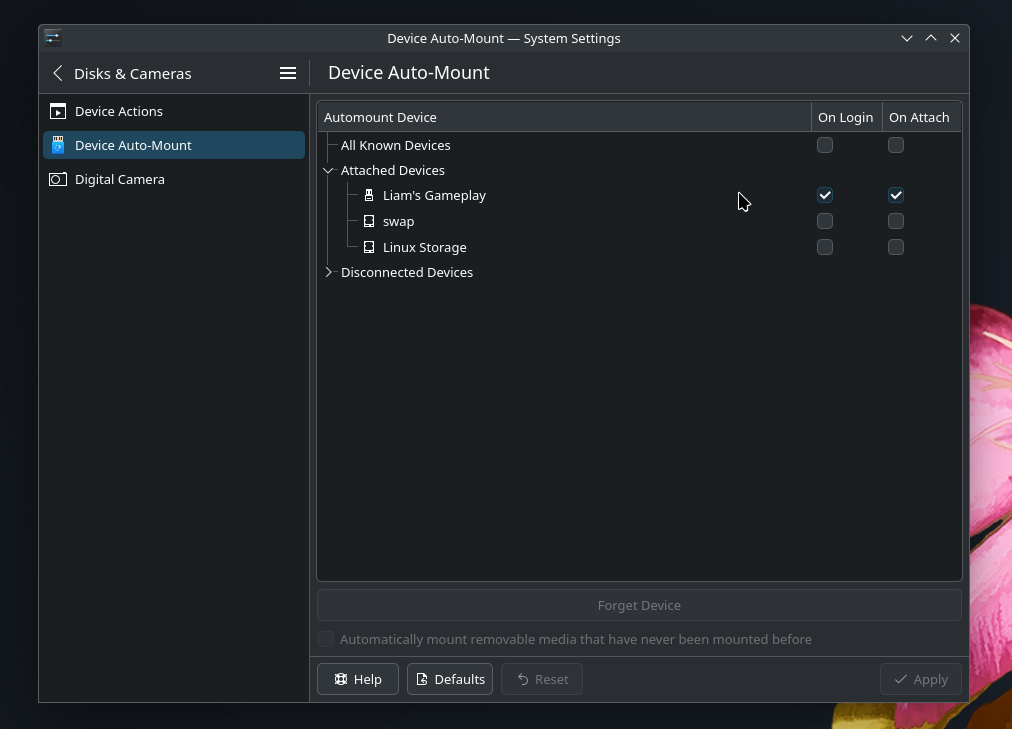Click the Digital Camera sidebar icon
This screenshot has width=1012, height=729.
click(58, 179)
